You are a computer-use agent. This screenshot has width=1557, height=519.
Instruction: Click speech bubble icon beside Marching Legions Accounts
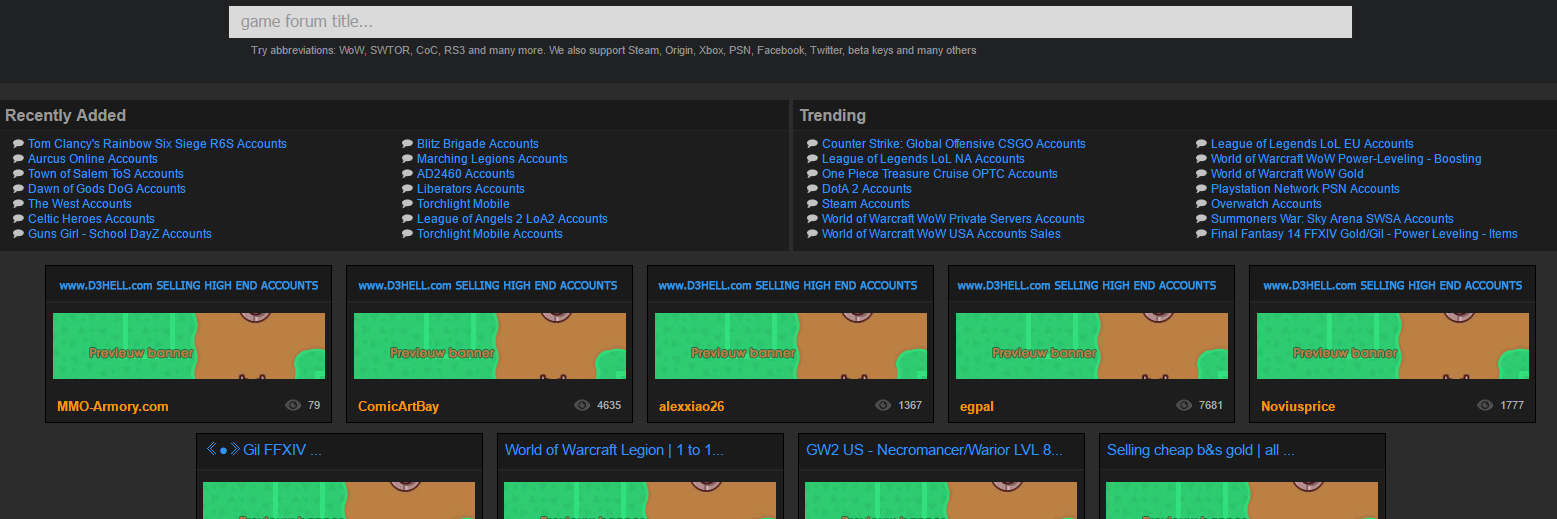pyautogui.click(x=408, y=159)
